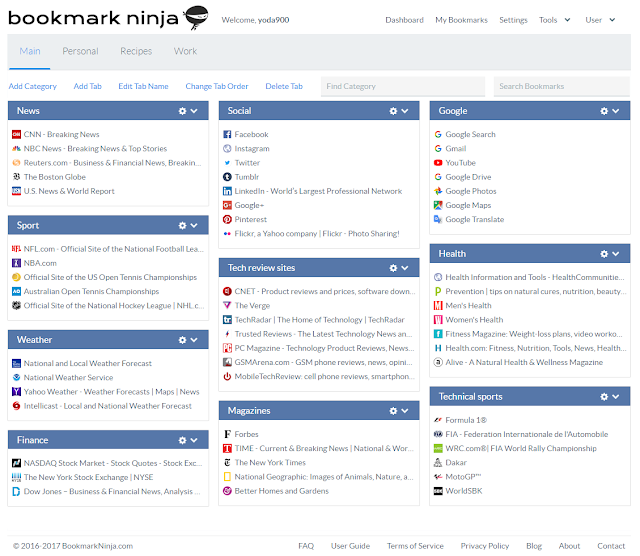Click the Men's Health favicon icon
This screenshot has height=556, width=640.
coord(438,305)
